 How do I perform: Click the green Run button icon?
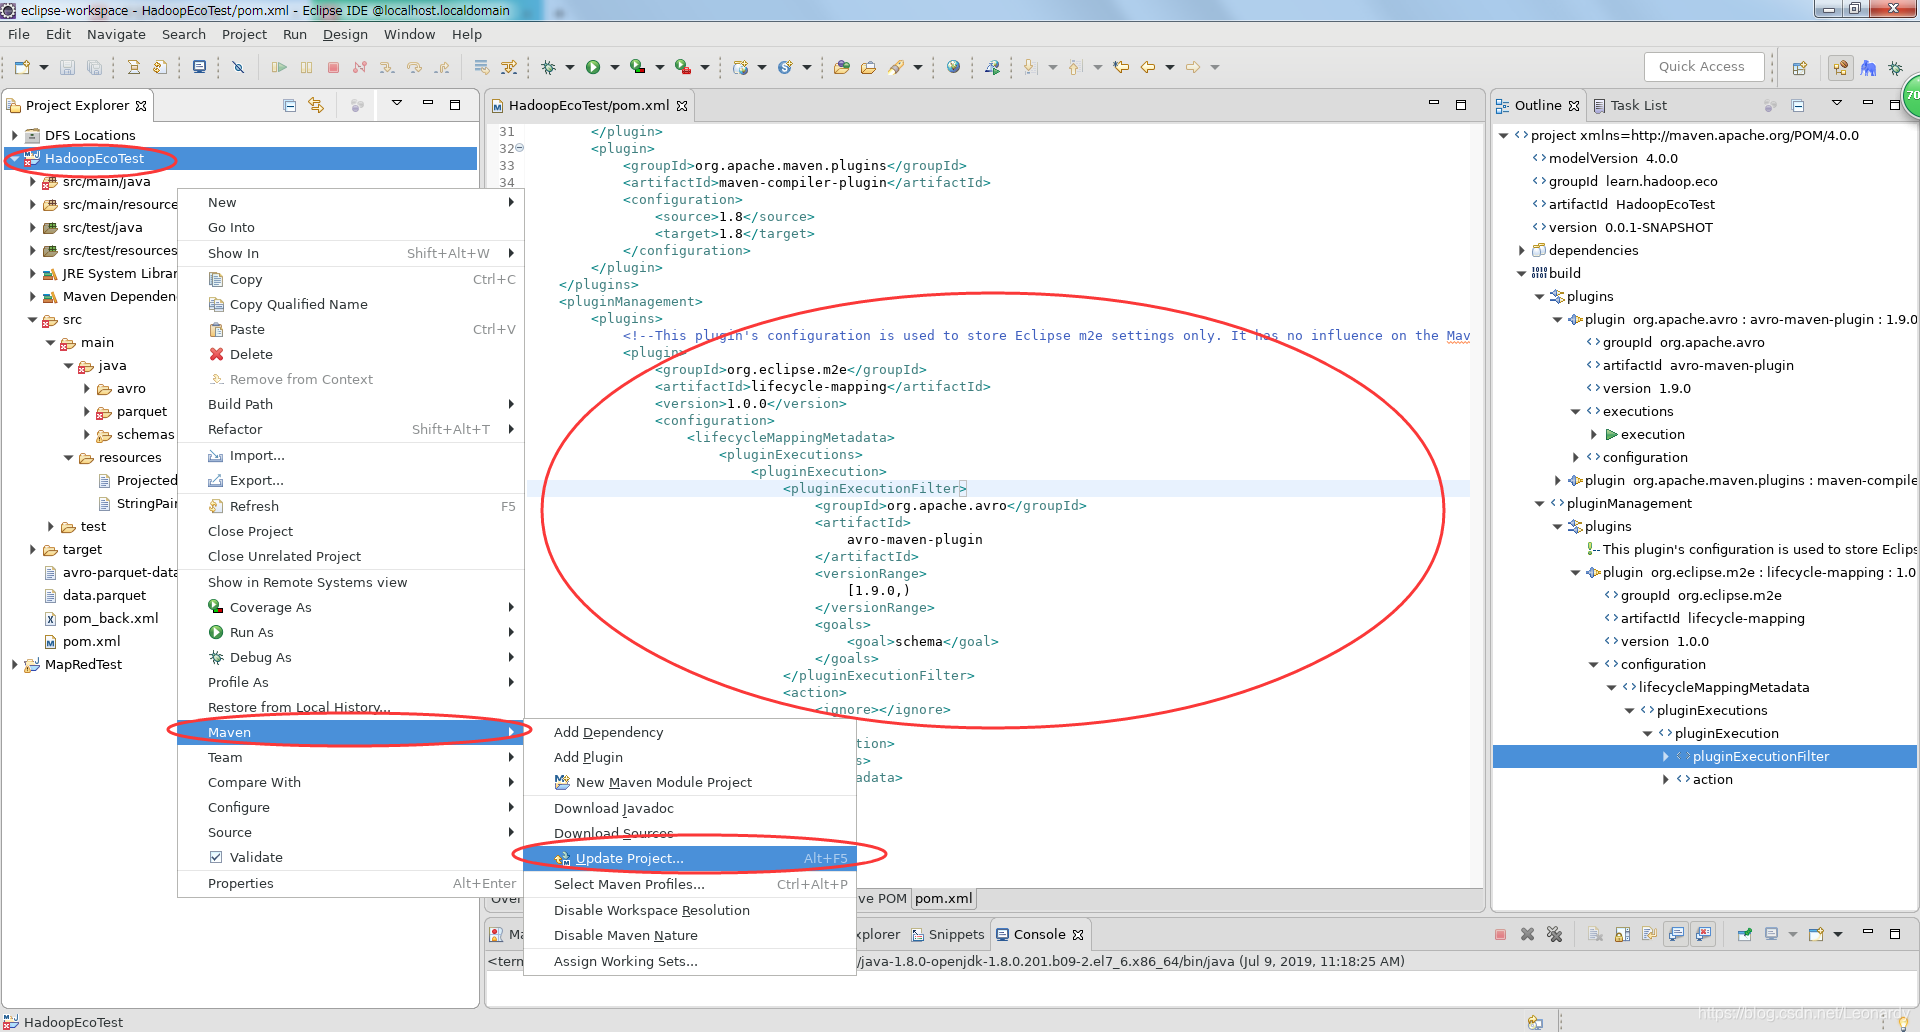click(x=593, y=67)
